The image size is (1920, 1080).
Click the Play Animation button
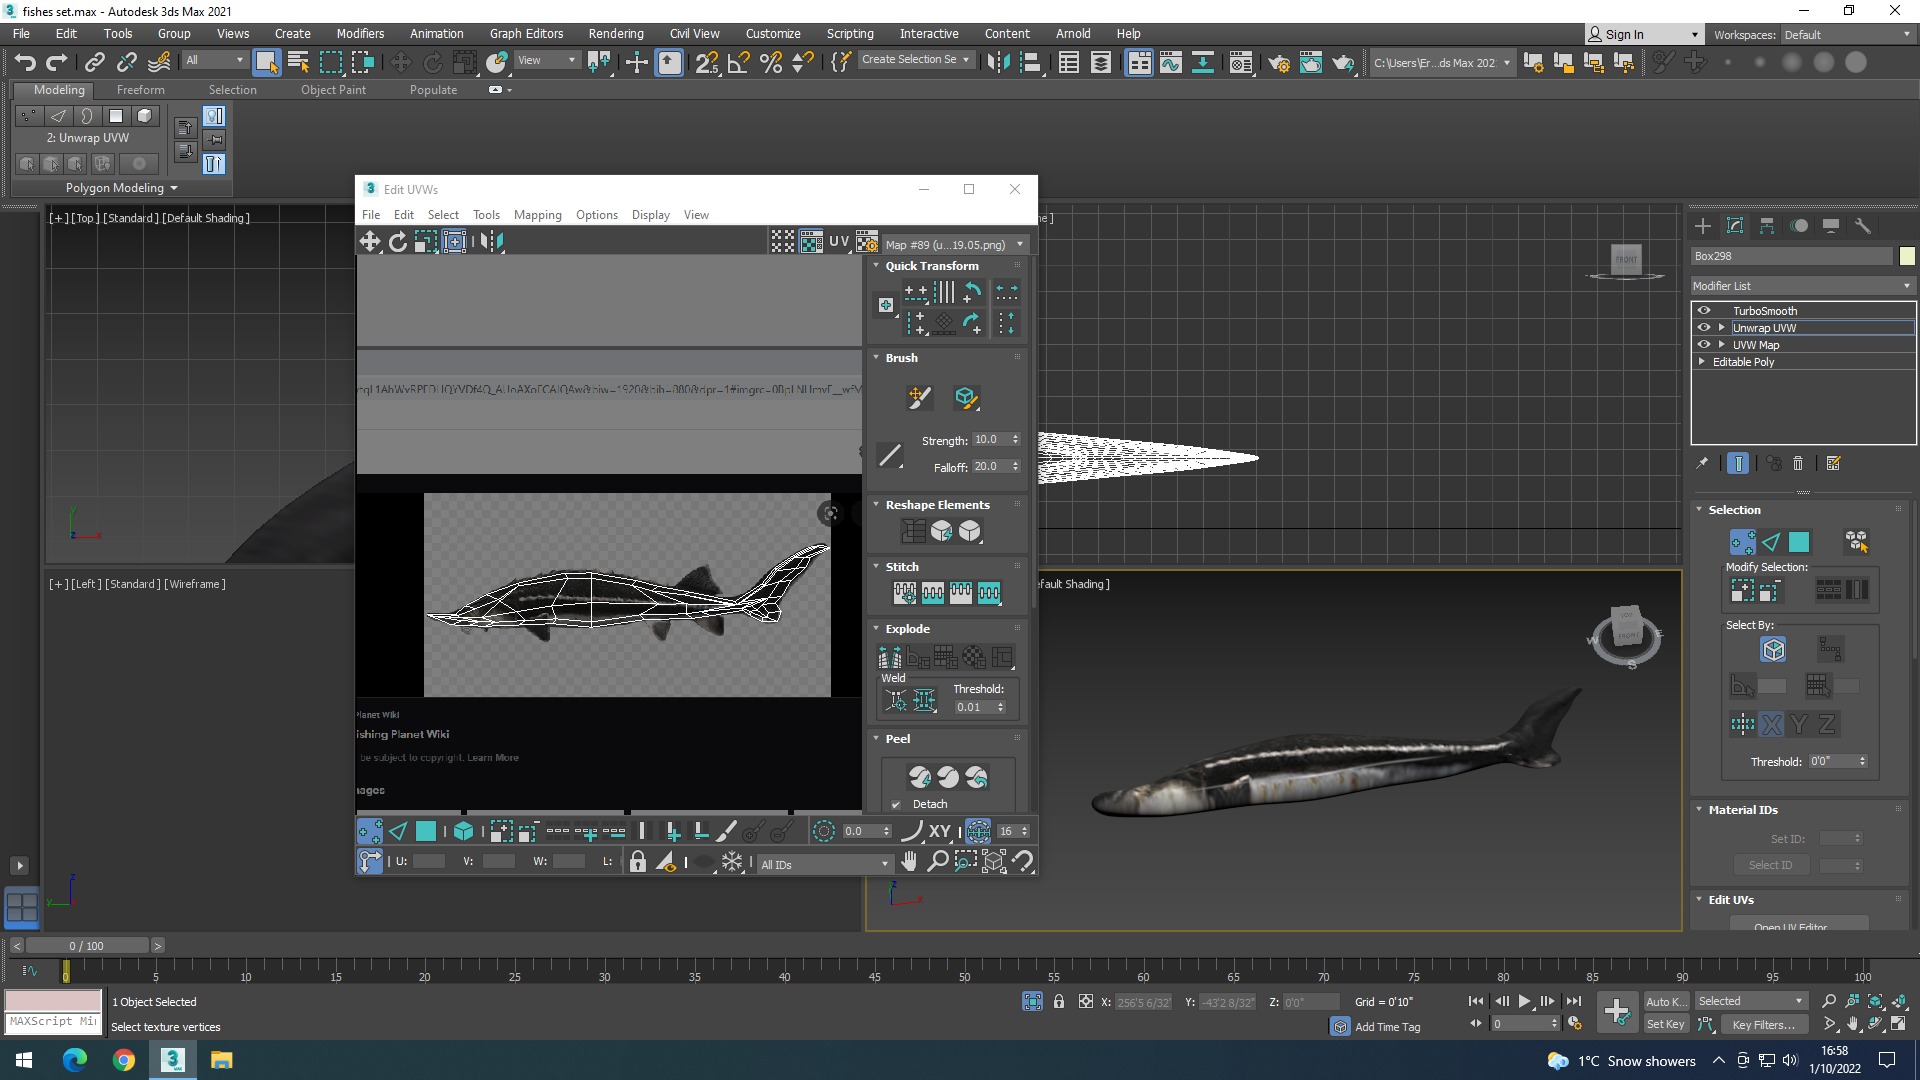pos(1524,1001)
